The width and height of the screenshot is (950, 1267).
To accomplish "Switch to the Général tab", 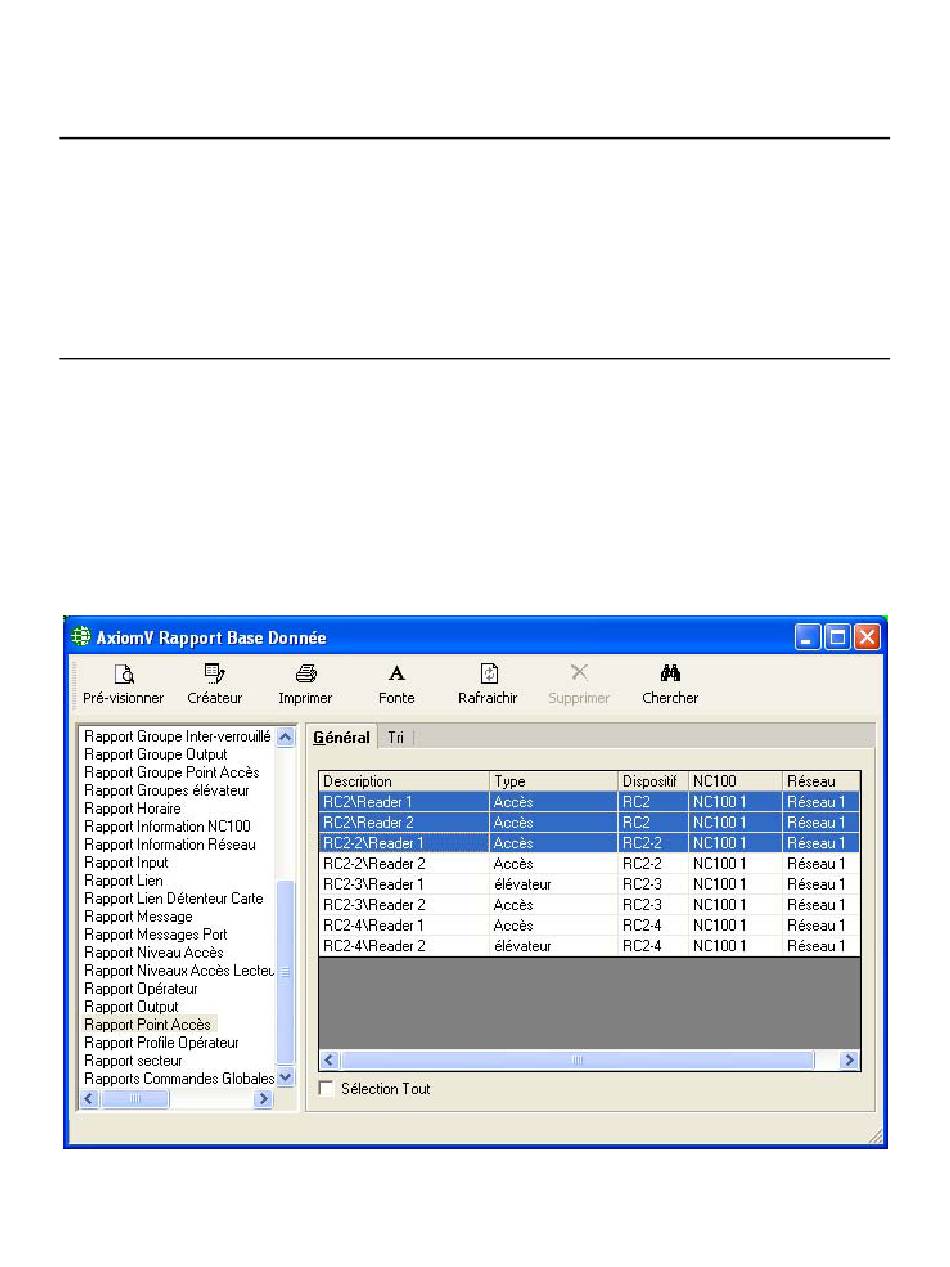I will tap(341, 738).
